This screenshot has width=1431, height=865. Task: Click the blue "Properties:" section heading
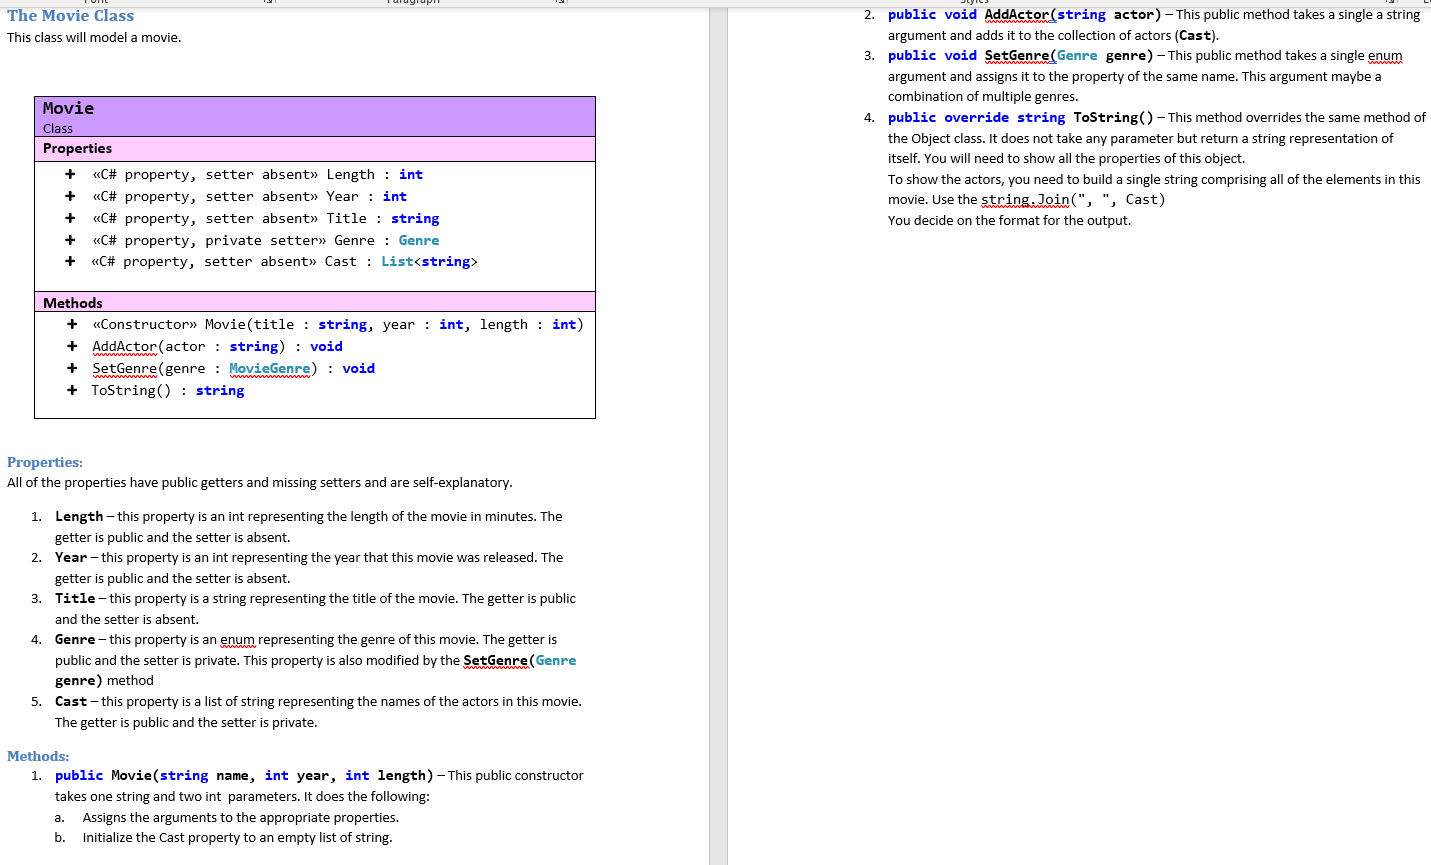(45, 462)
